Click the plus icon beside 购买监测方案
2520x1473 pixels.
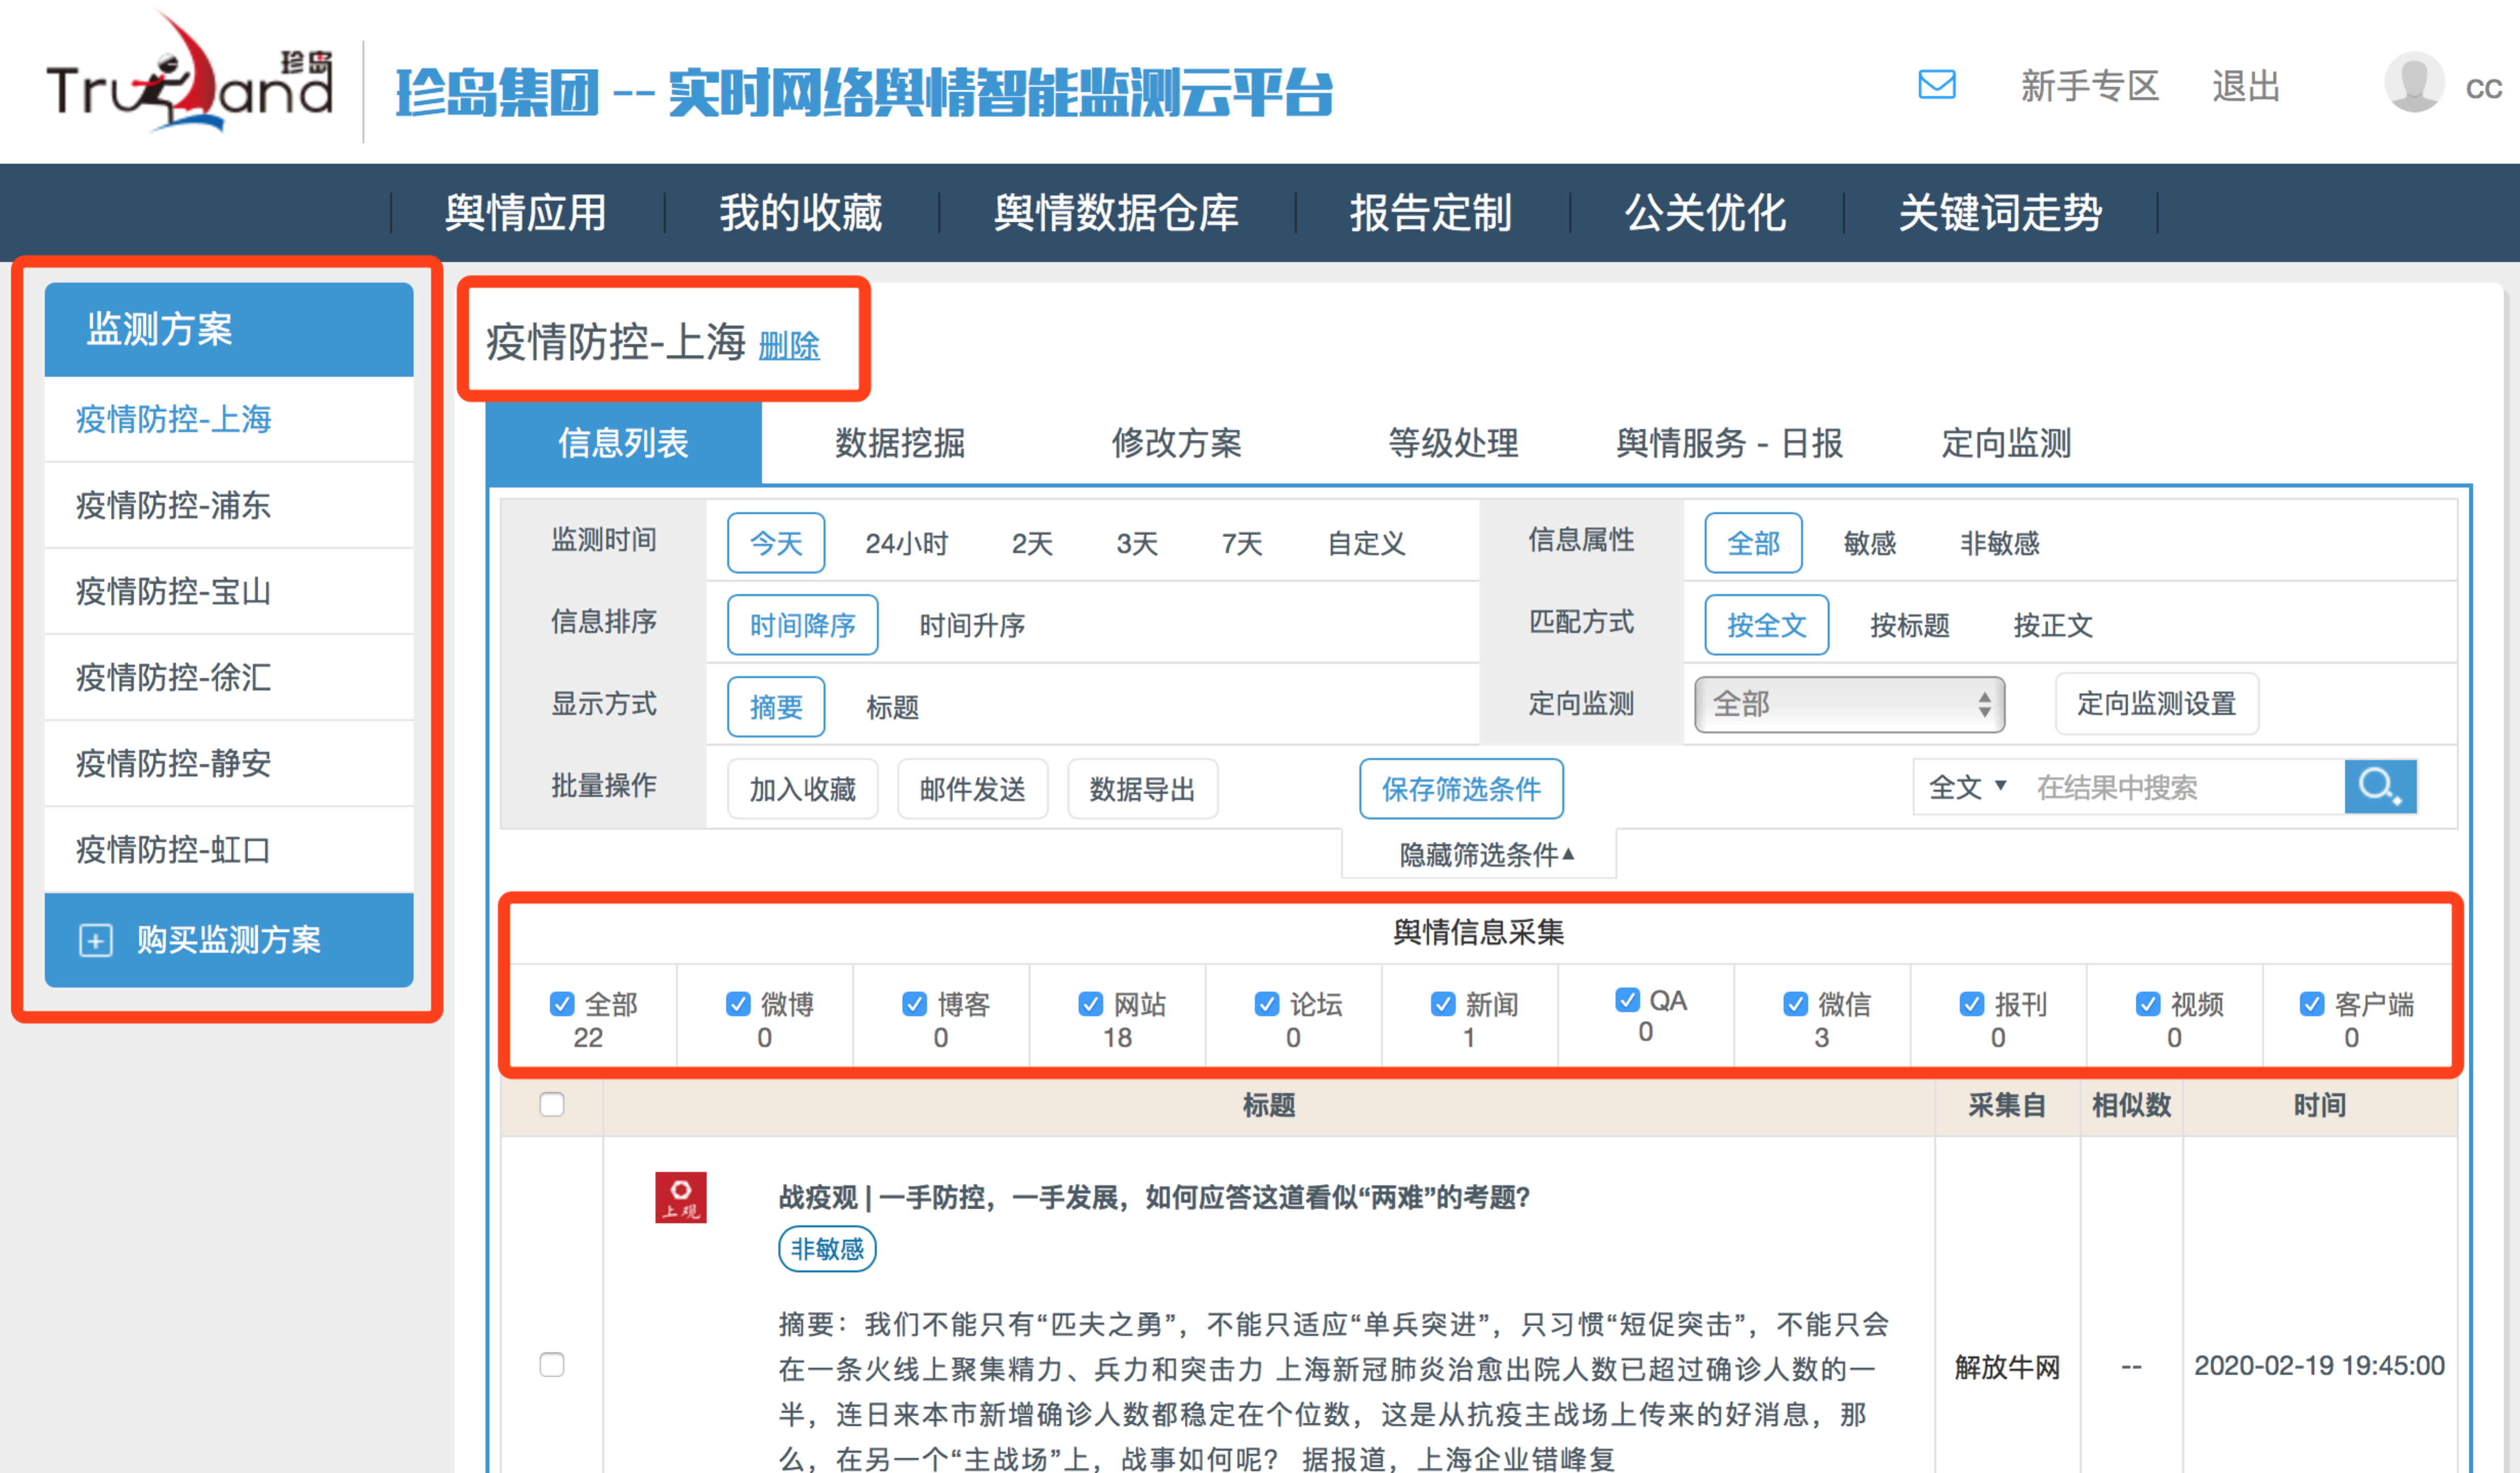click(x=95, y=940)
